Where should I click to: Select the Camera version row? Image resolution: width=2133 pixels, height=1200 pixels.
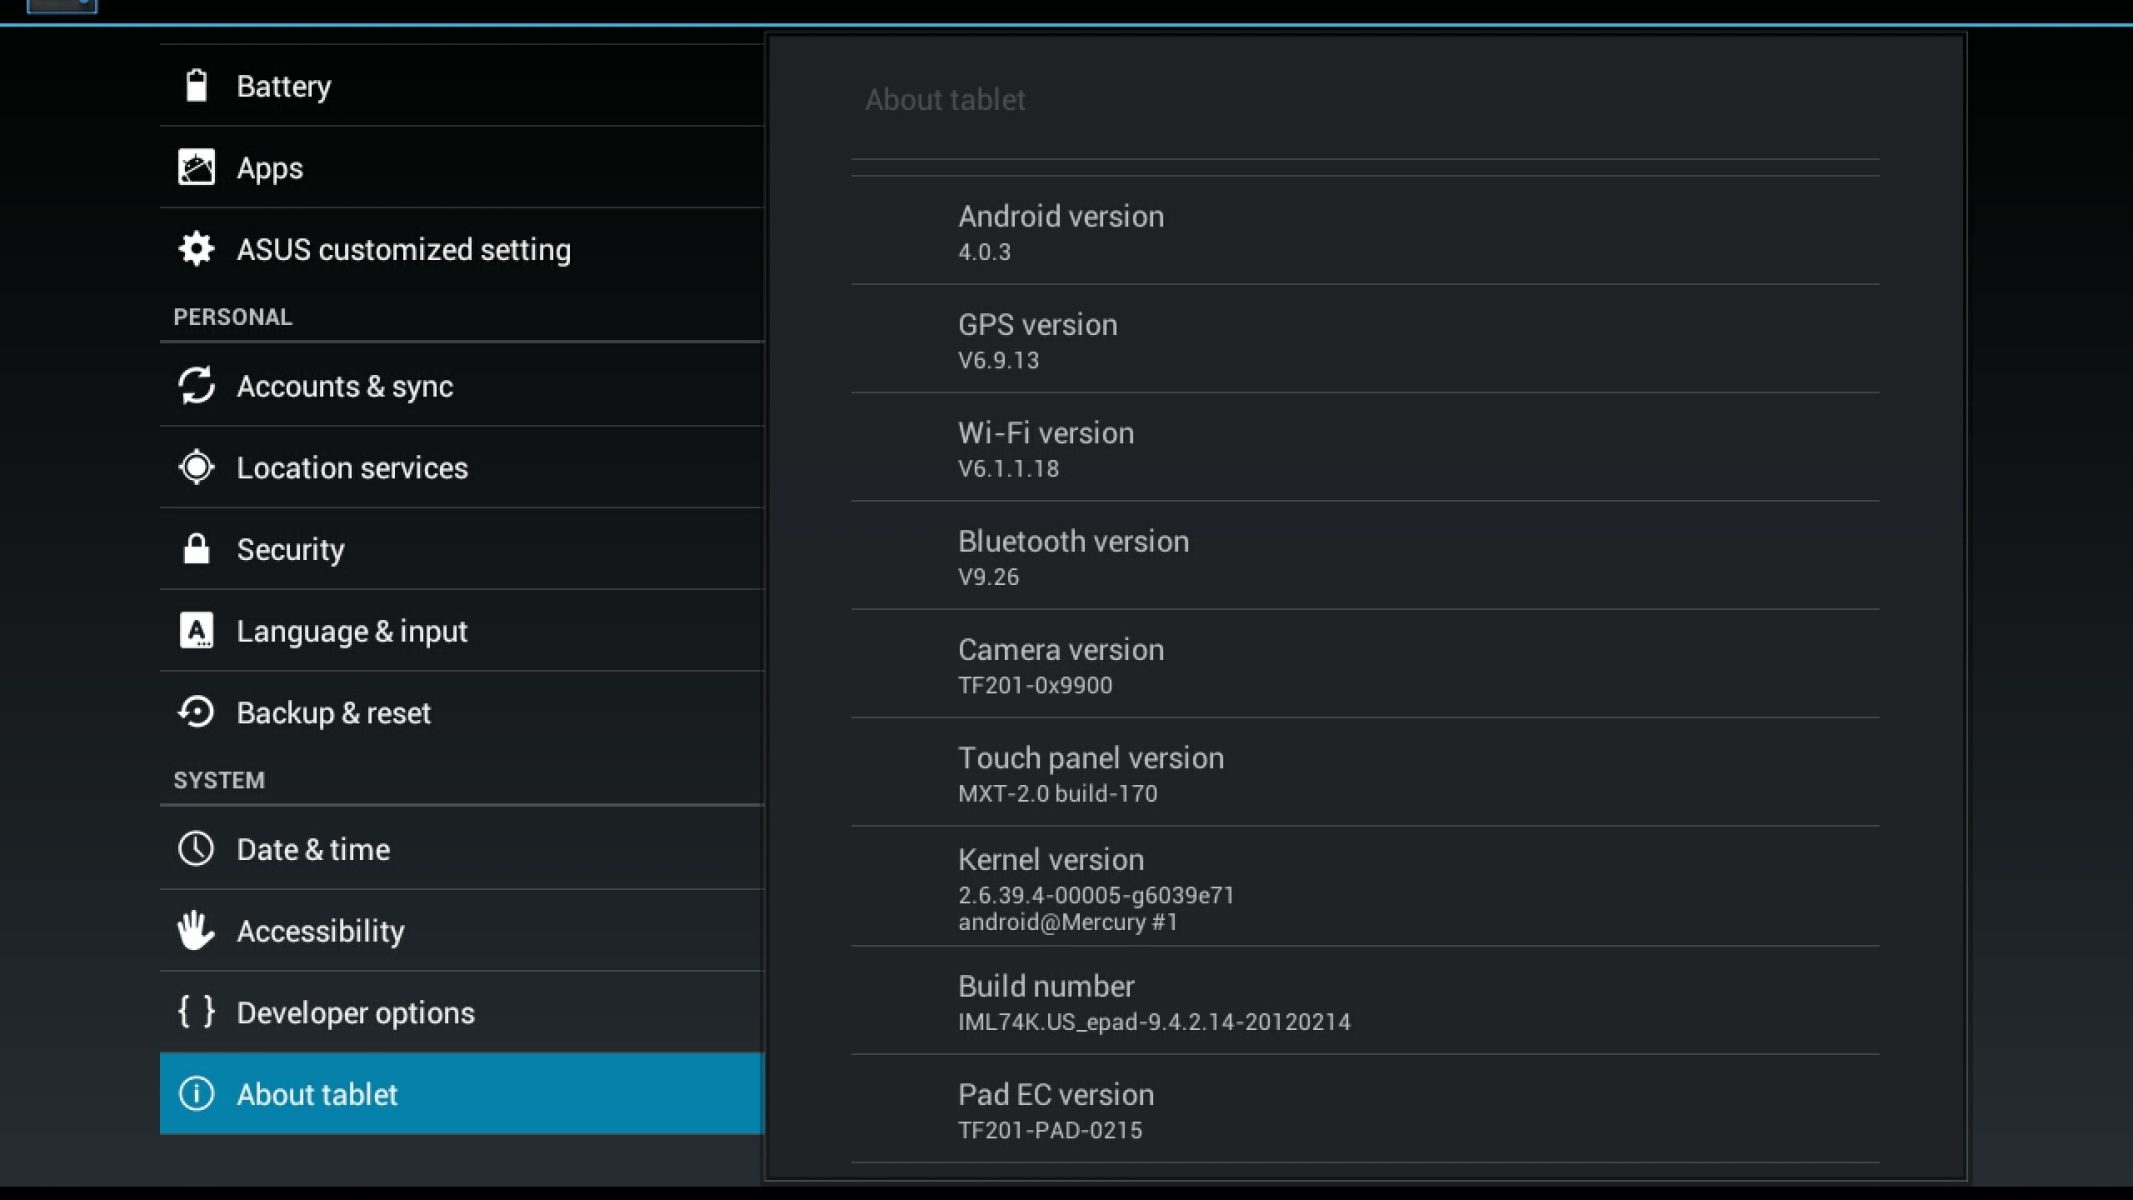(1364, 665)
